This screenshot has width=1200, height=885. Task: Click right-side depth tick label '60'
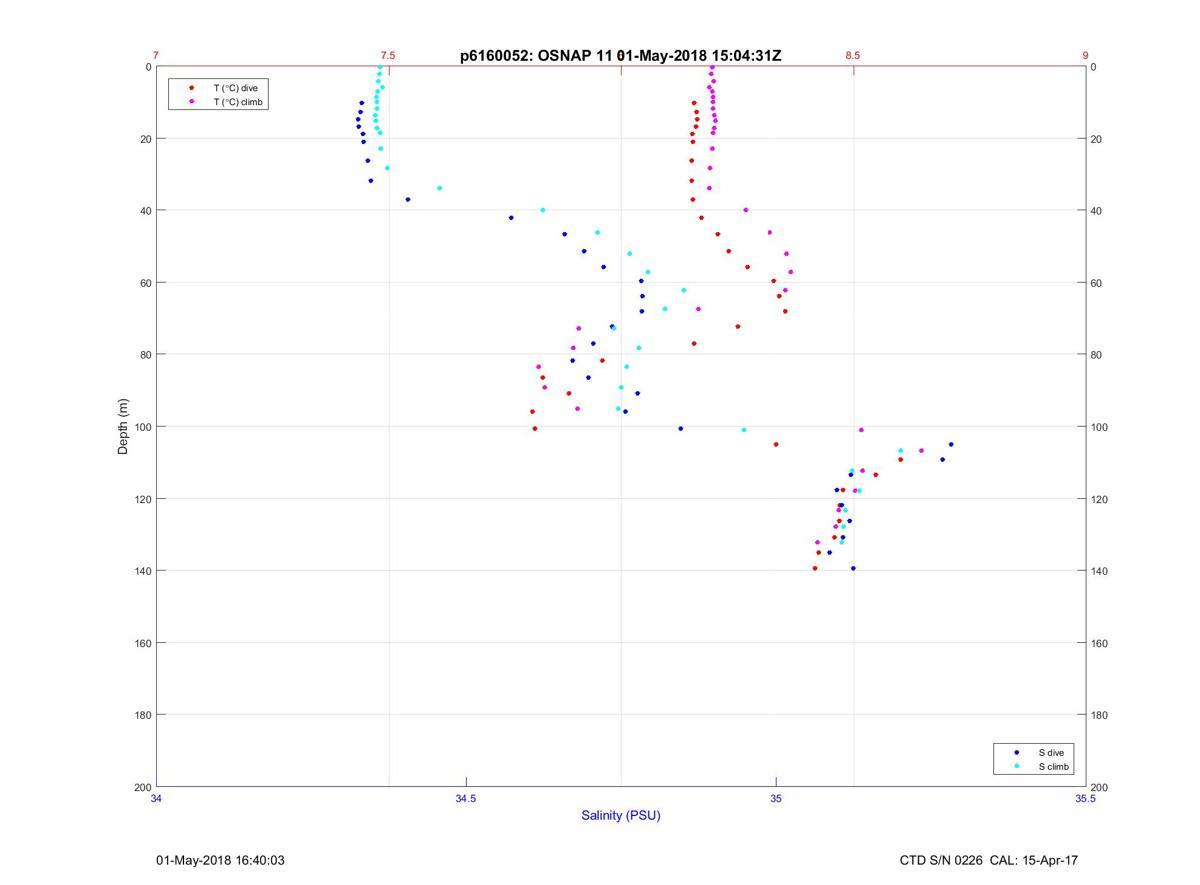pos(1096,283)
